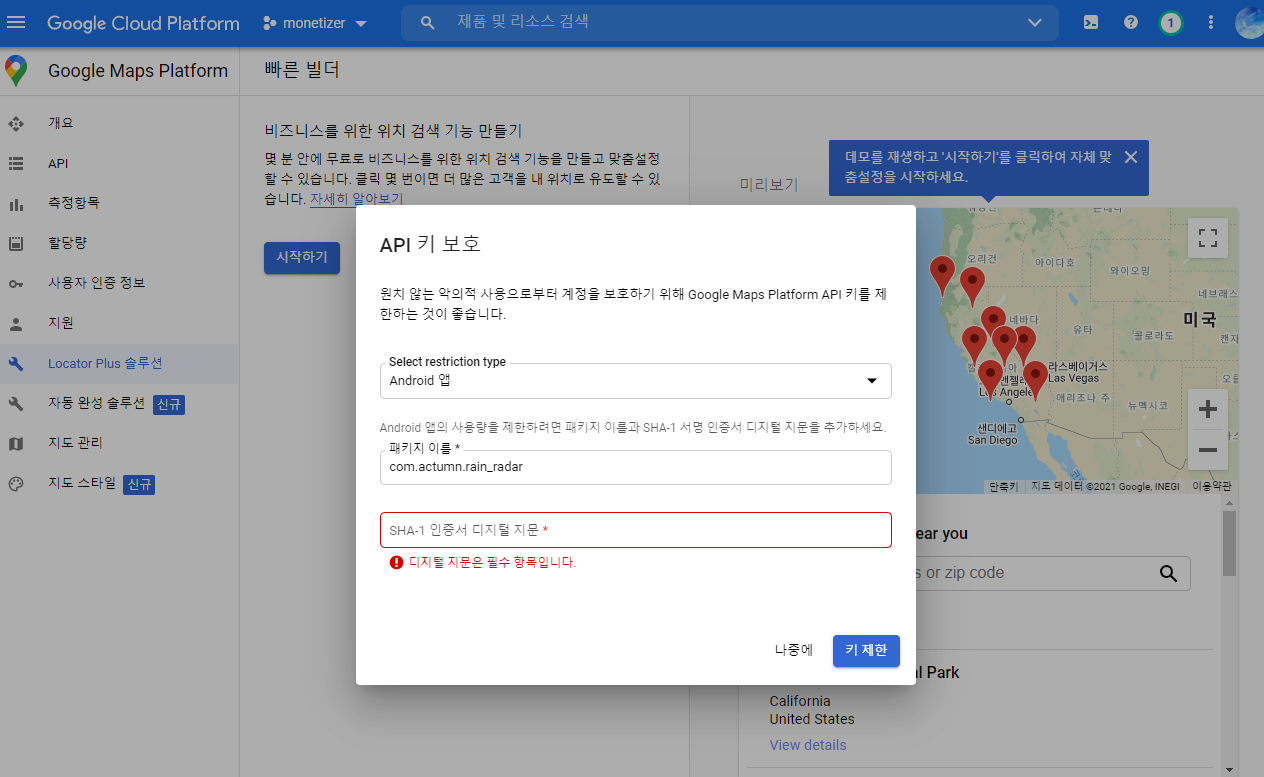Follow the 자세히 알아보기 link
Viewport: 1264px width, 777px height.
(x=356, y=199)
